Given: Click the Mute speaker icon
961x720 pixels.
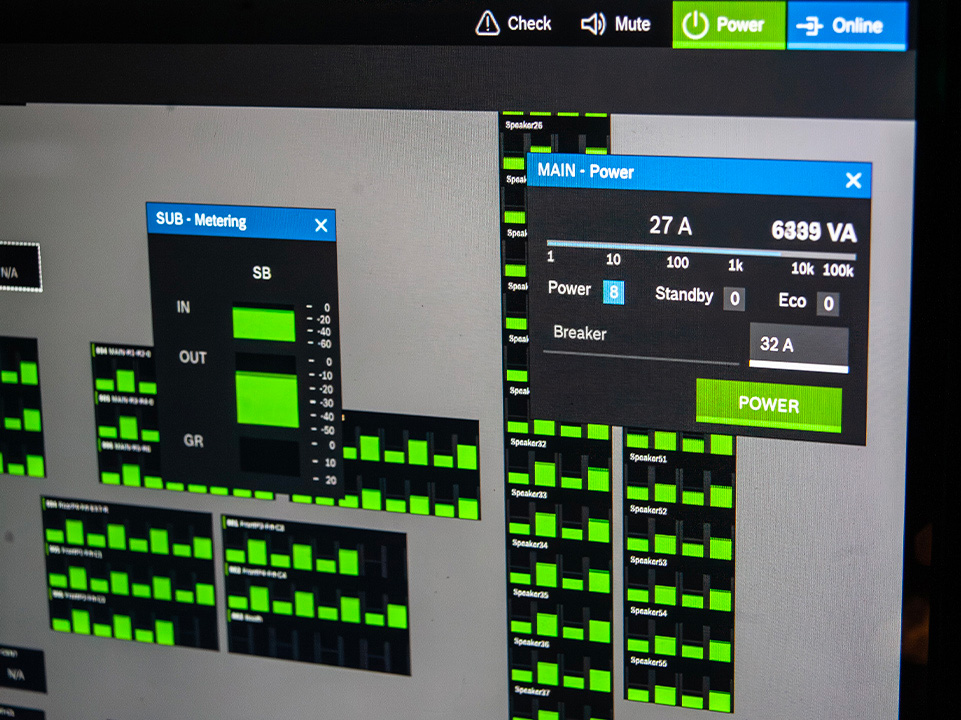Looking at the screenshot, I should point(593,24).
